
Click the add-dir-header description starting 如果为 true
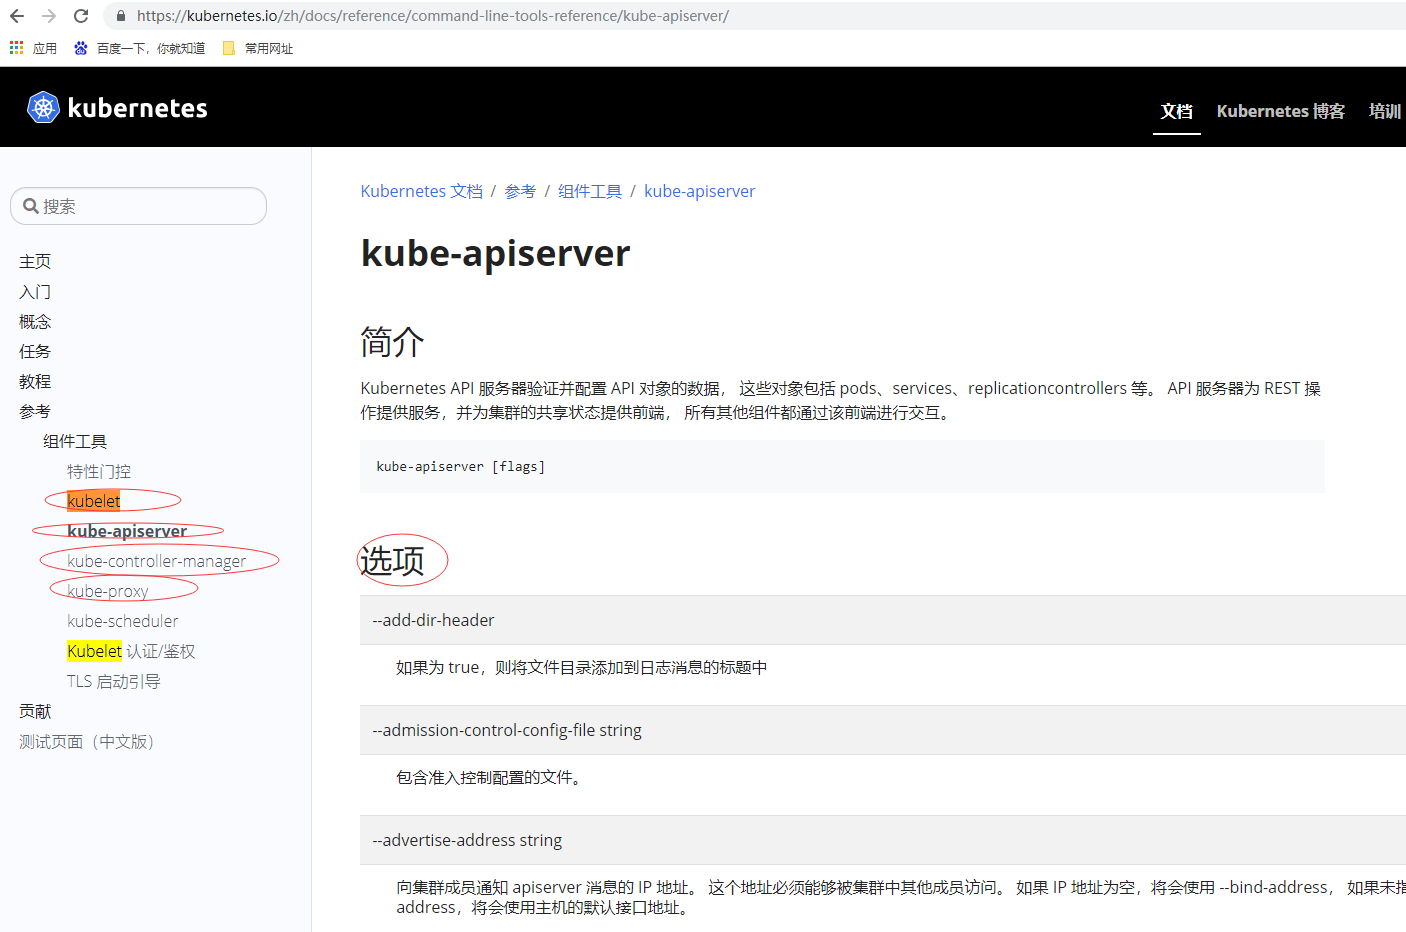582,667
